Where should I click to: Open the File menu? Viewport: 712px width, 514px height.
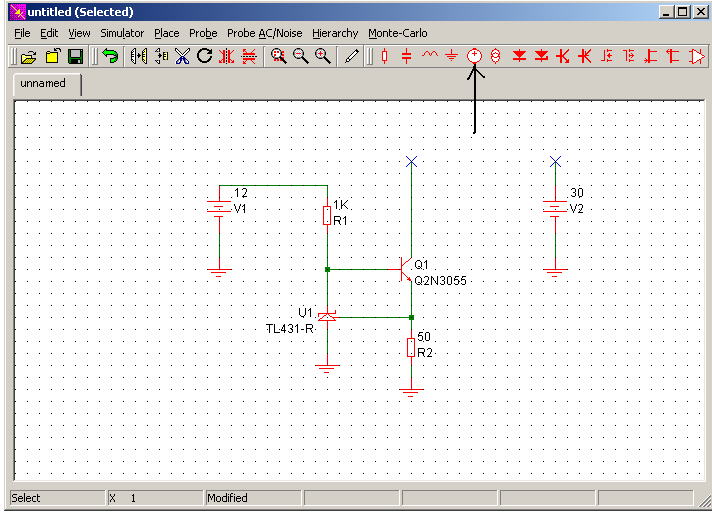(x=22, y=33)
